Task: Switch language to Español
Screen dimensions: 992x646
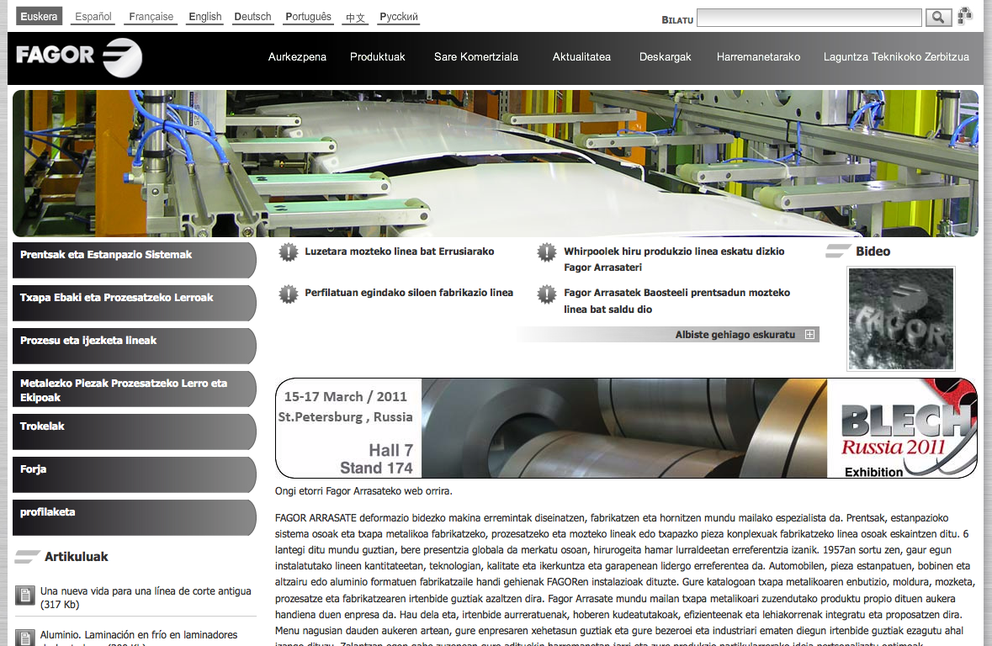Action: coord(93,16)
